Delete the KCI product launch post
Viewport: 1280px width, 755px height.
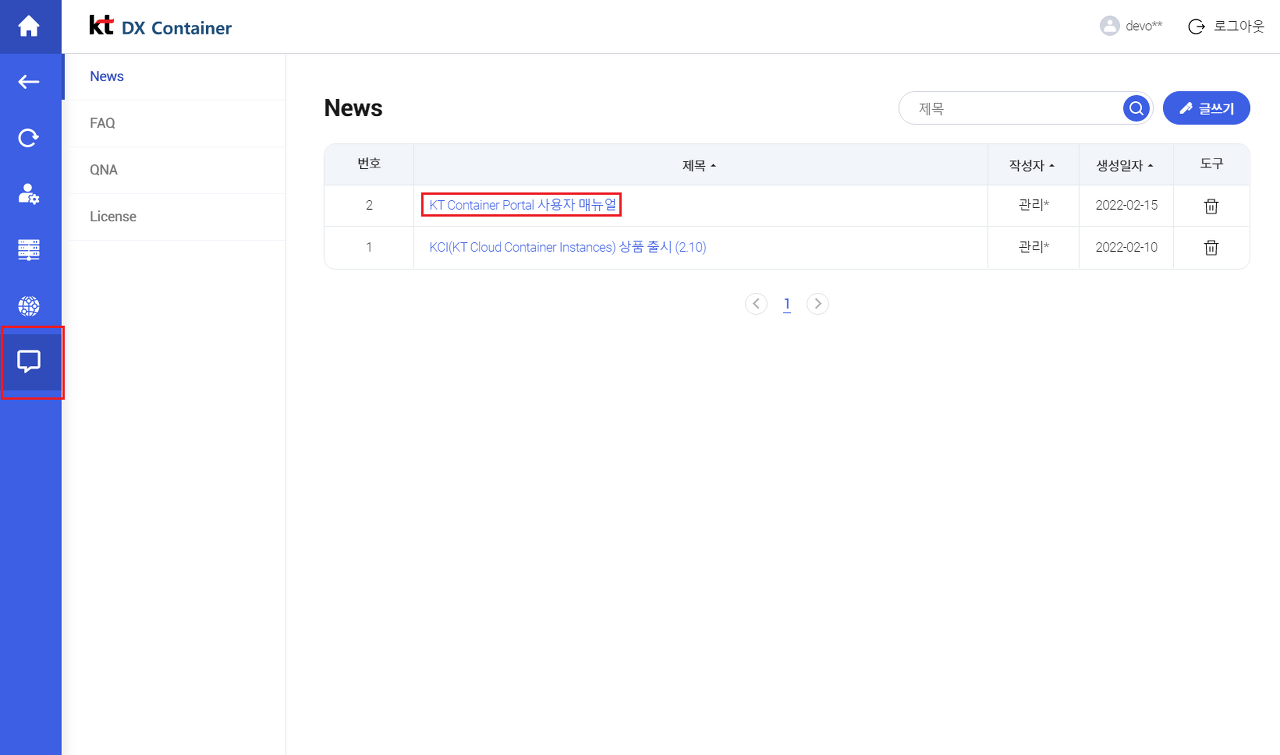1211,247
